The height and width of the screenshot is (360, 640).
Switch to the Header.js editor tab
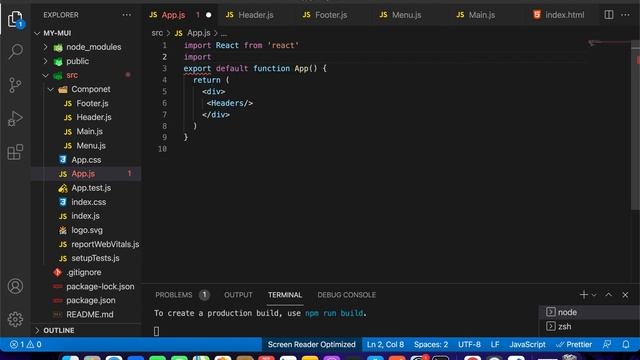[x=256, y=15]
